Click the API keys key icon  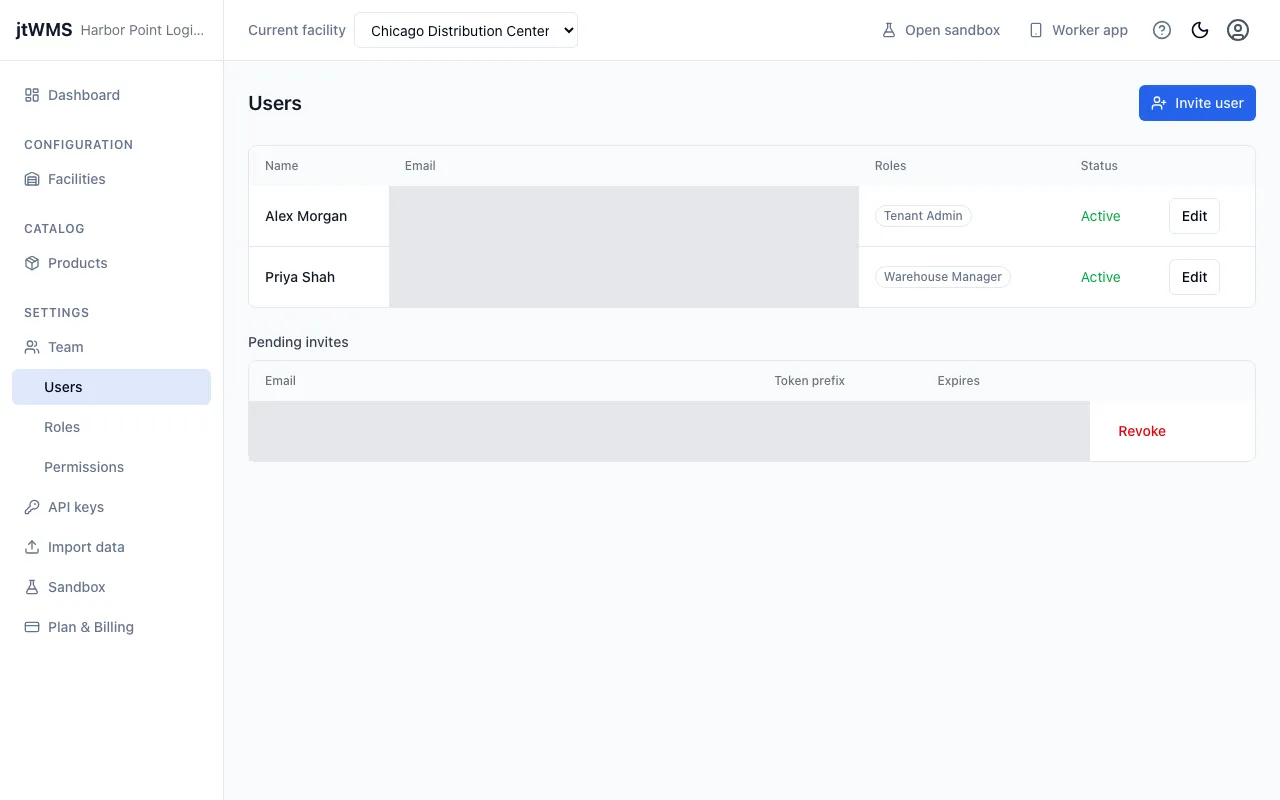[32, 507]
